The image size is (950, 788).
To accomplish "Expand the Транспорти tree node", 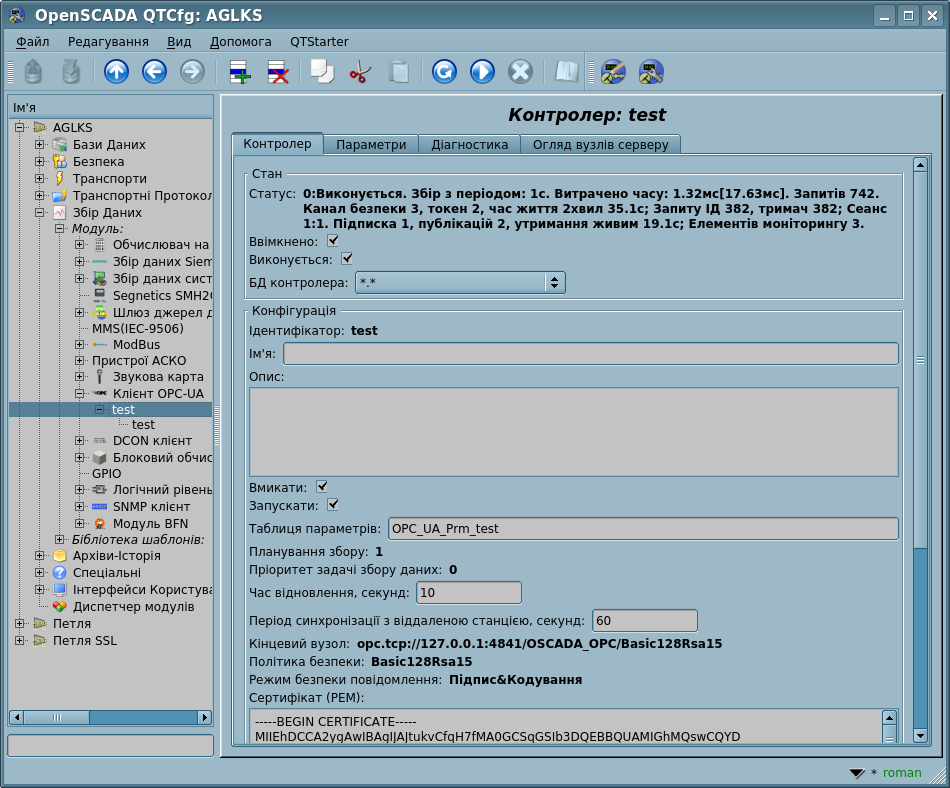I will [39, 178].
